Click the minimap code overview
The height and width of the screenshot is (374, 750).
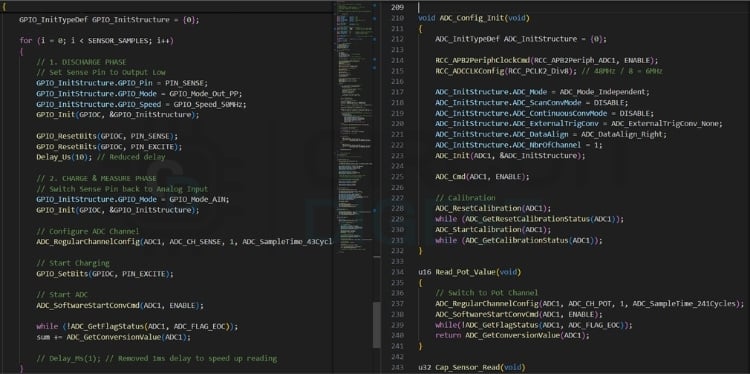[354, 129]
